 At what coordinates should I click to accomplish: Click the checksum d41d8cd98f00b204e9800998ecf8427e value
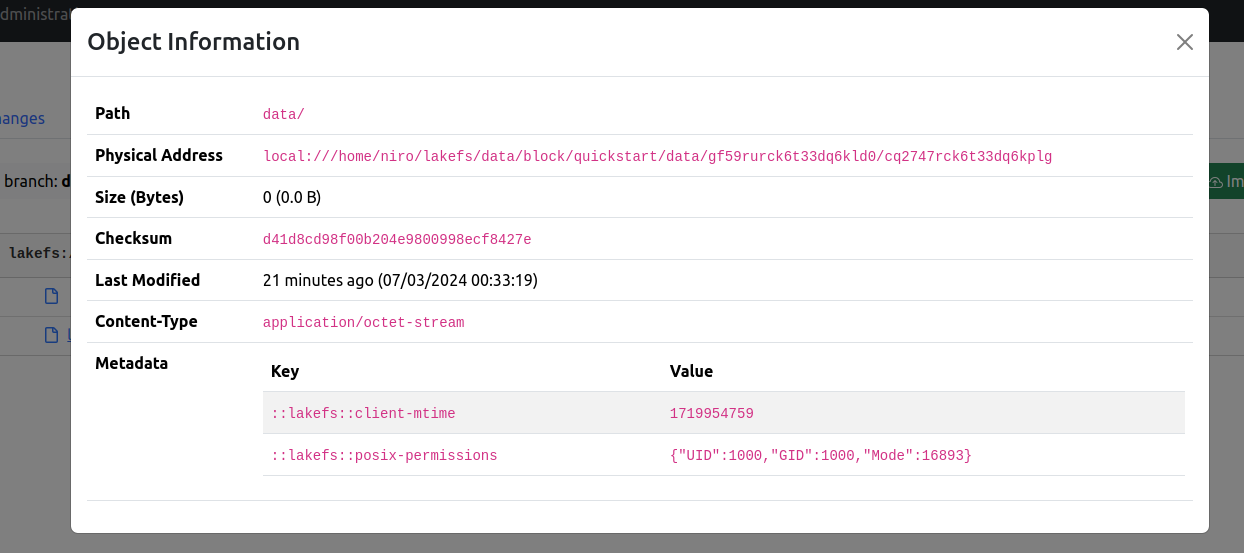397,239
